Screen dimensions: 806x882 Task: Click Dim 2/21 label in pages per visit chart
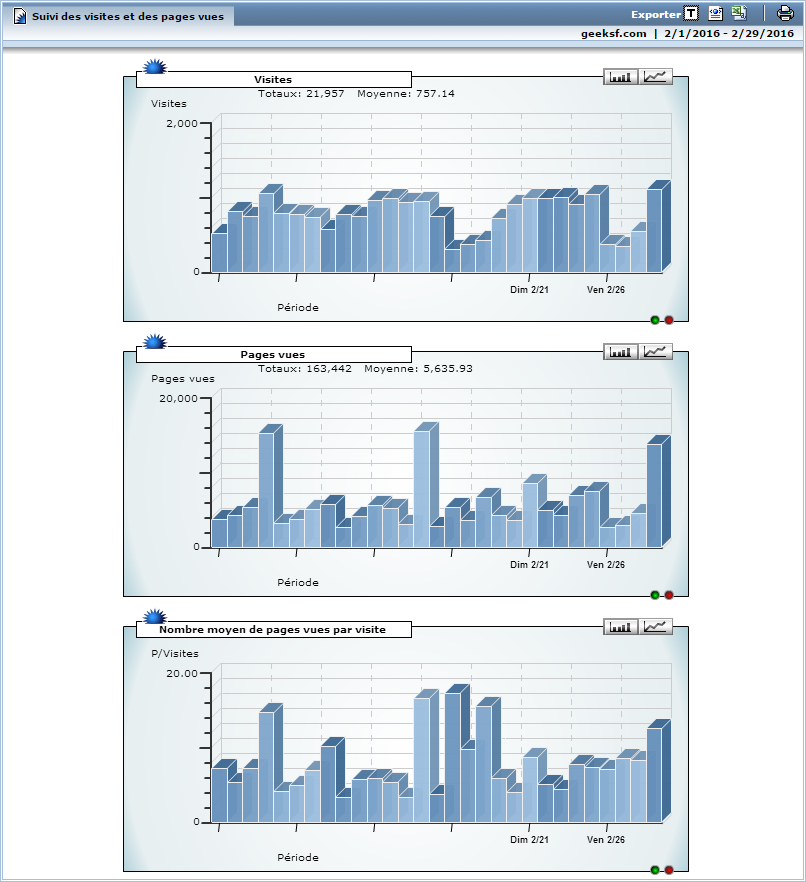point(529,839)
